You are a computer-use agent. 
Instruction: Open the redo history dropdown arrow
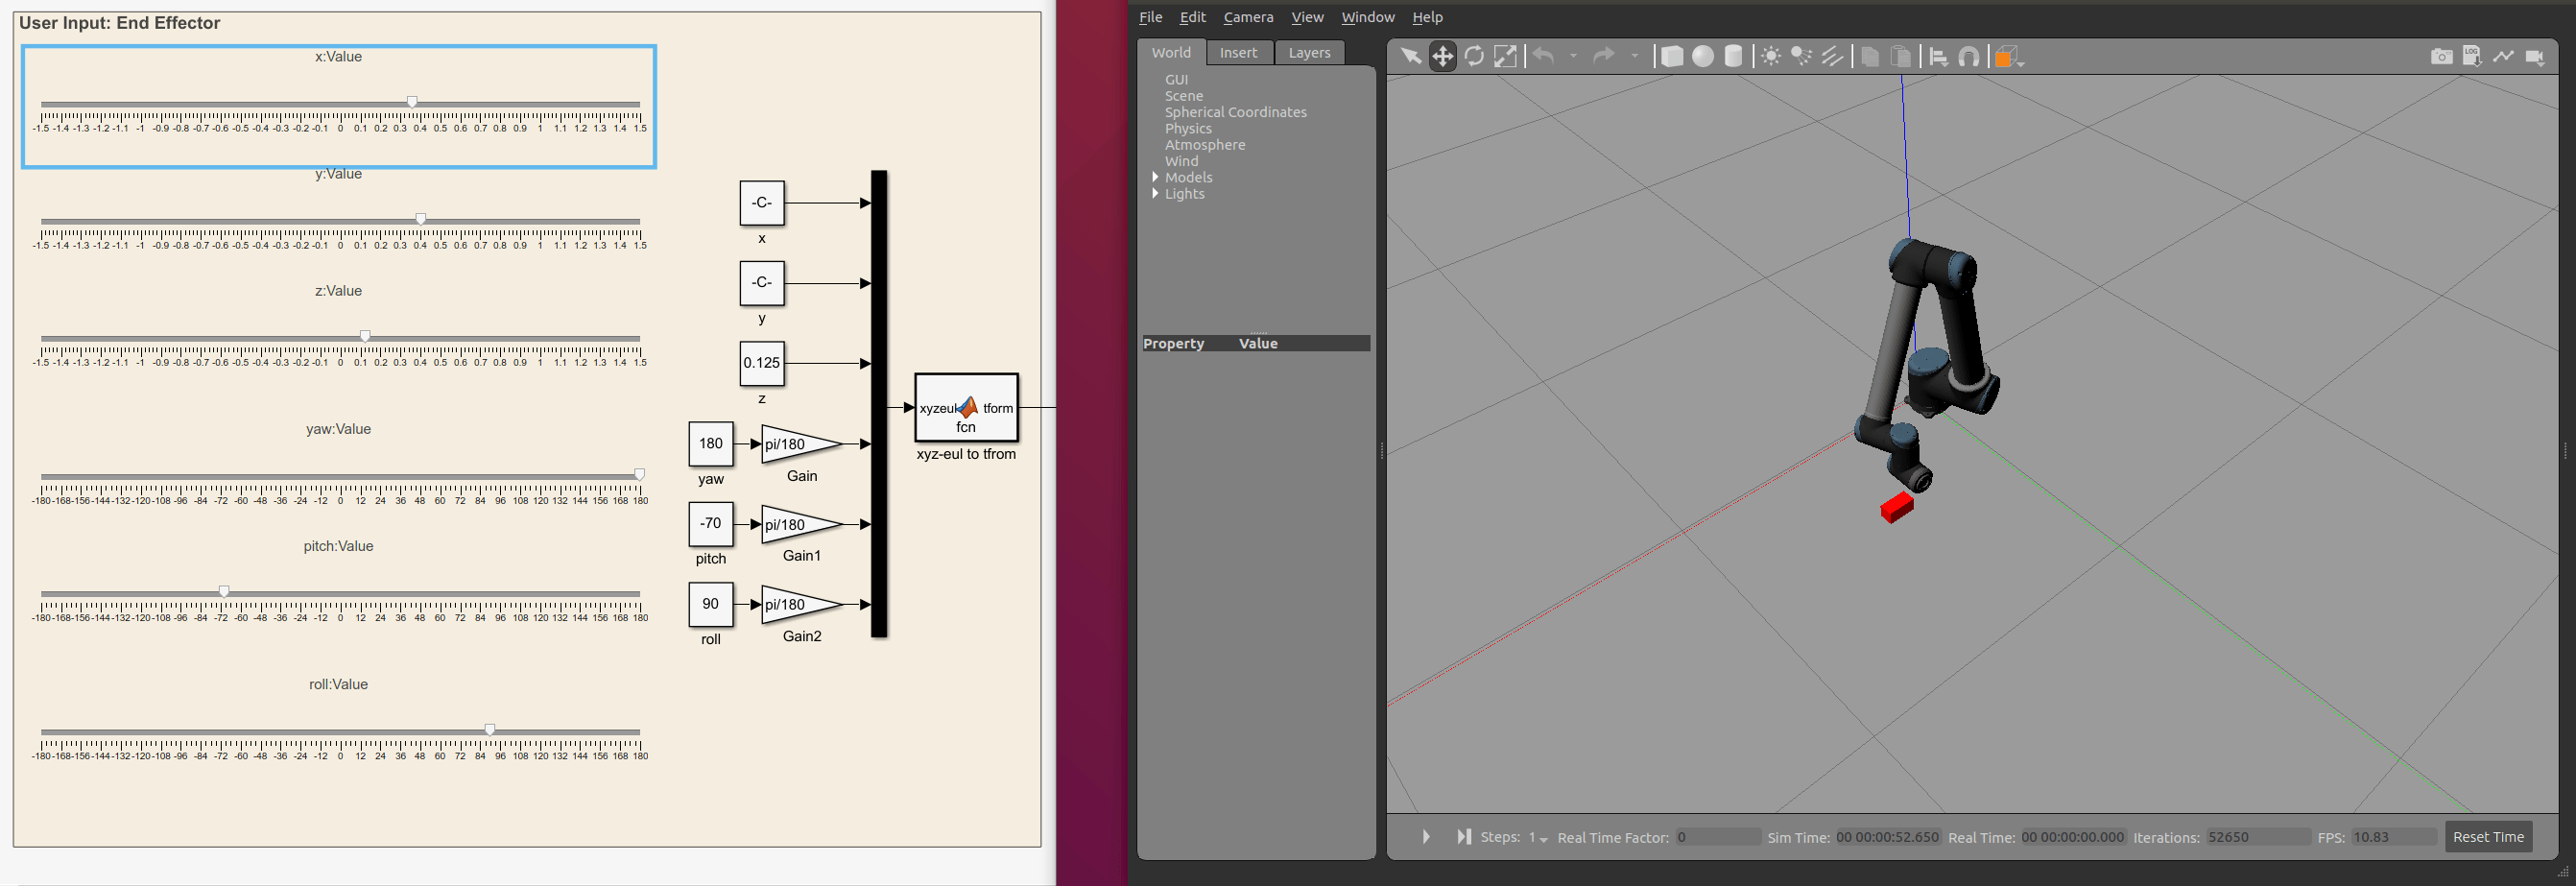tap(1634, 56)
